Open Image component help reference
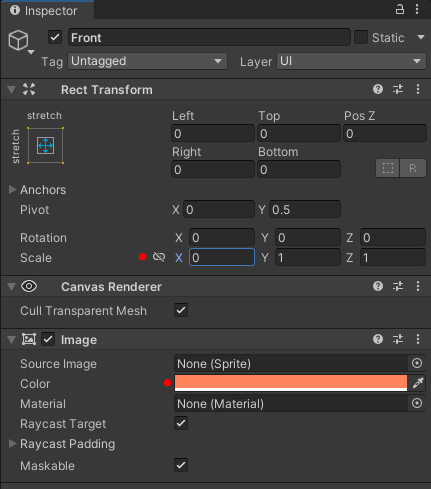The height and width of the screenshot is (489, 431). [378, 339]
